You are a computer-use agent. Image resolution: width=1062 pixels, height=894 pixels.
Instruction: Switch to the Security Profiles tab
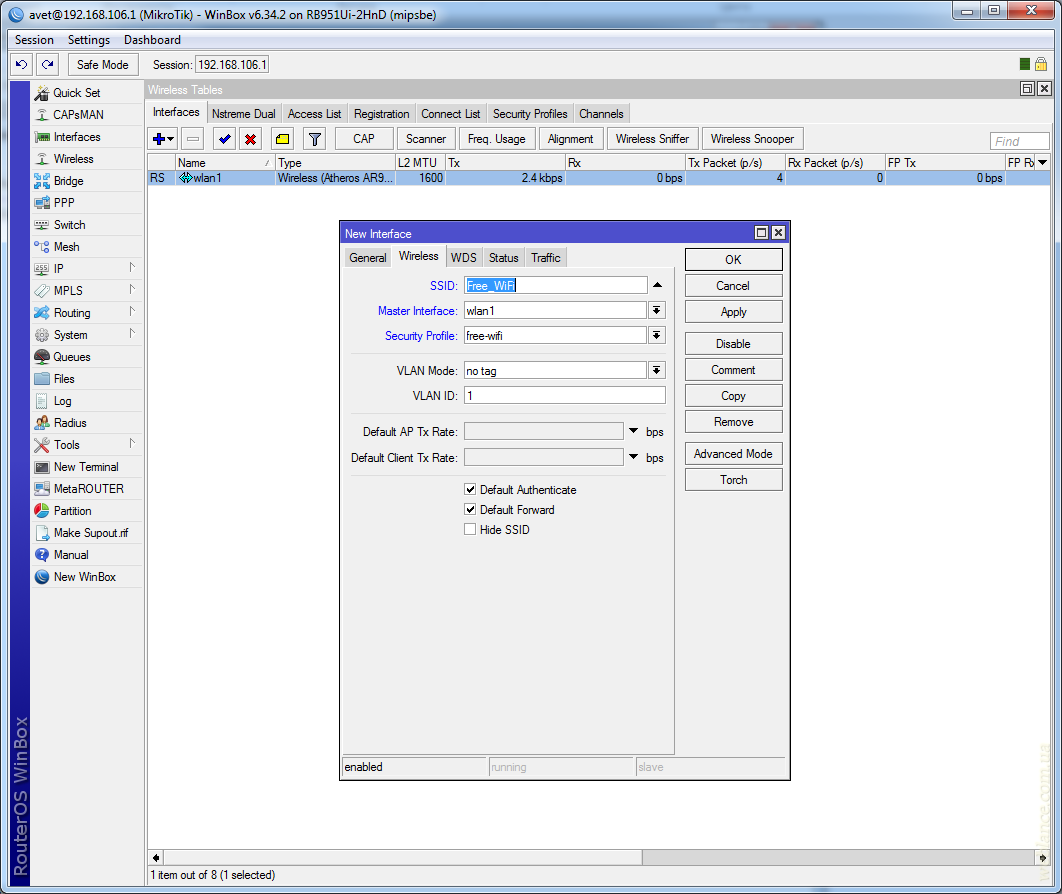pyautogui.click(x=530, y=114)
